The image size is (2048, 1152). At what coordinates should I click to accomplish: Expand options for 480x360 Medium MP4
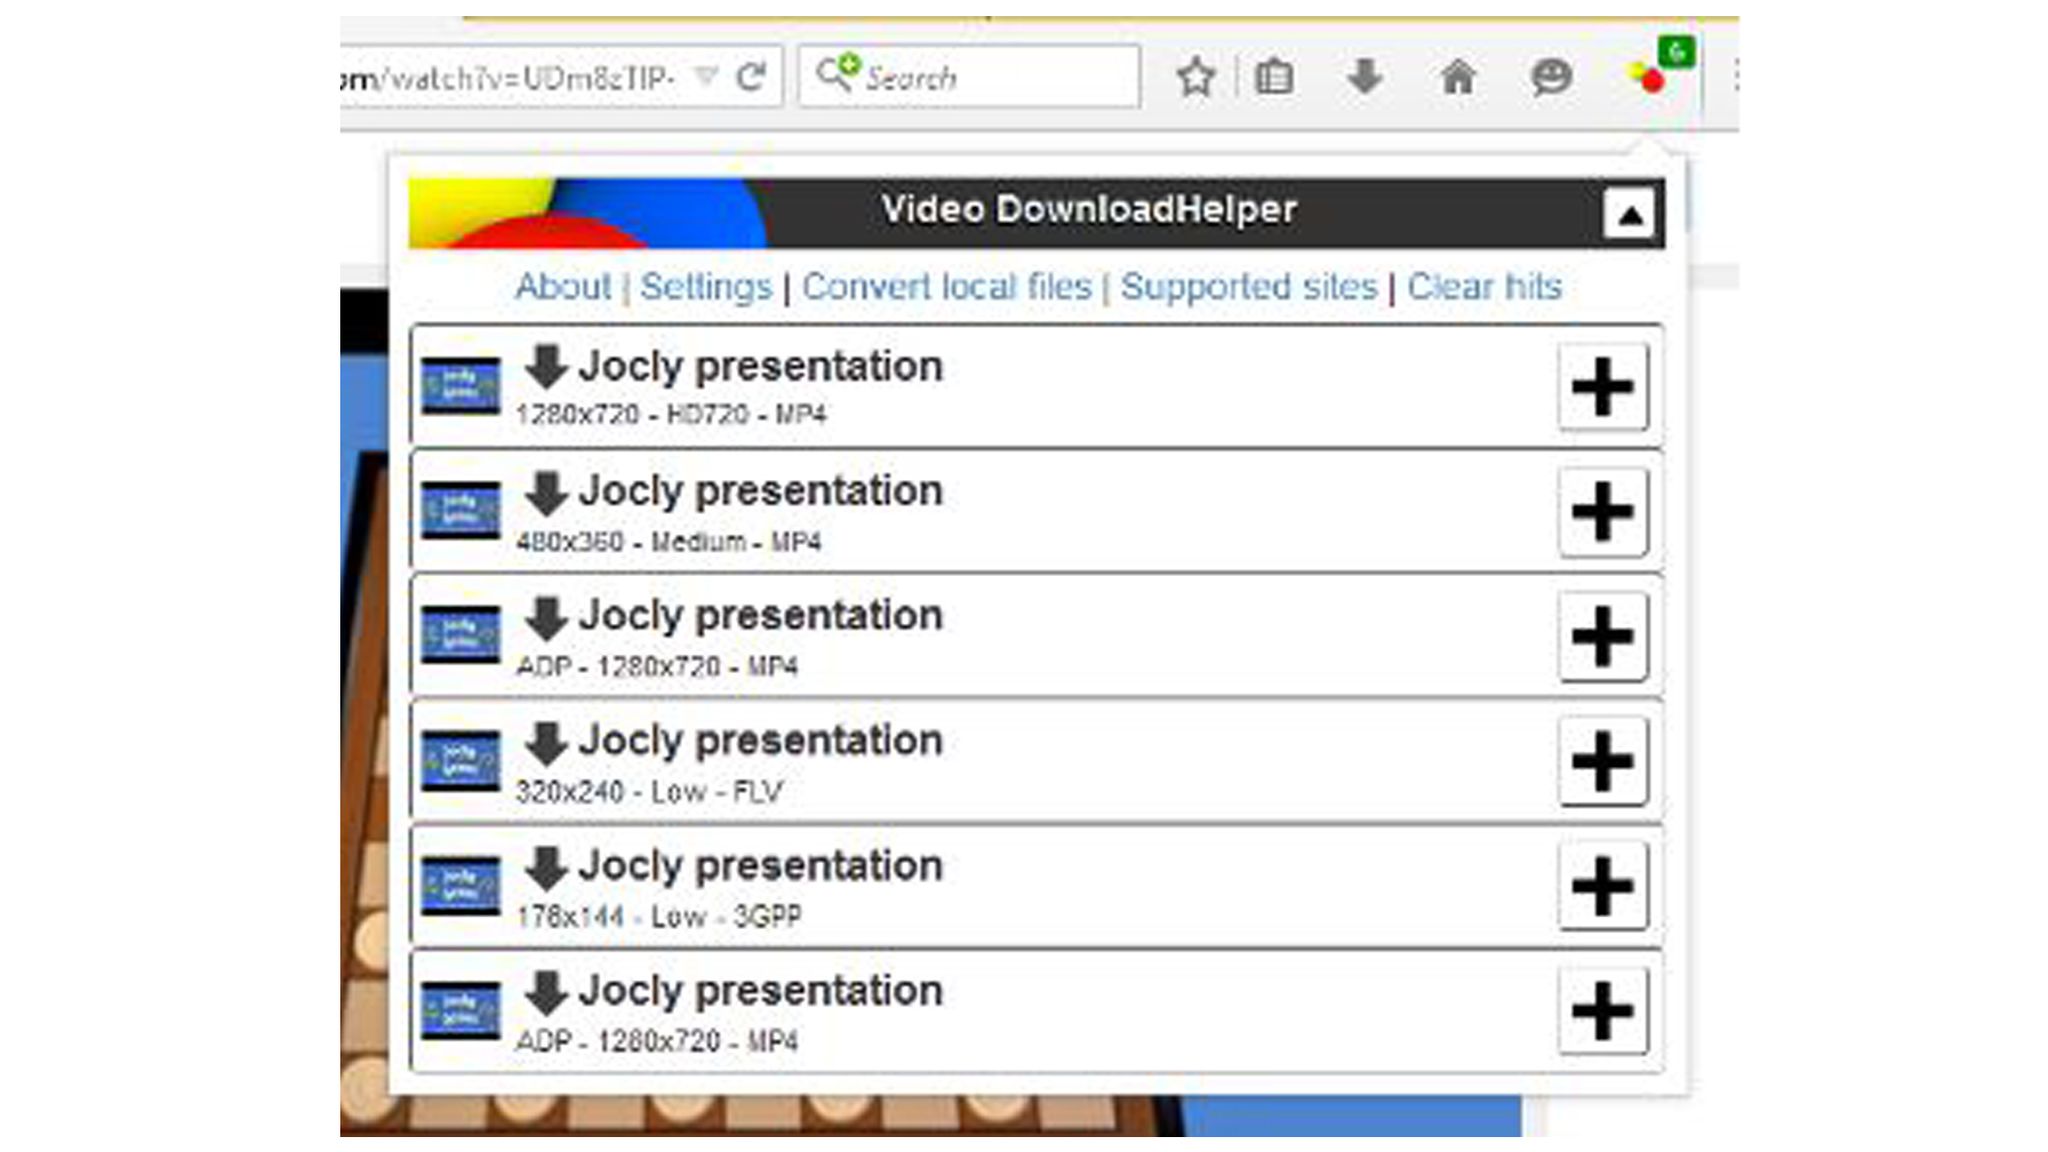(x=1602, y=511)
